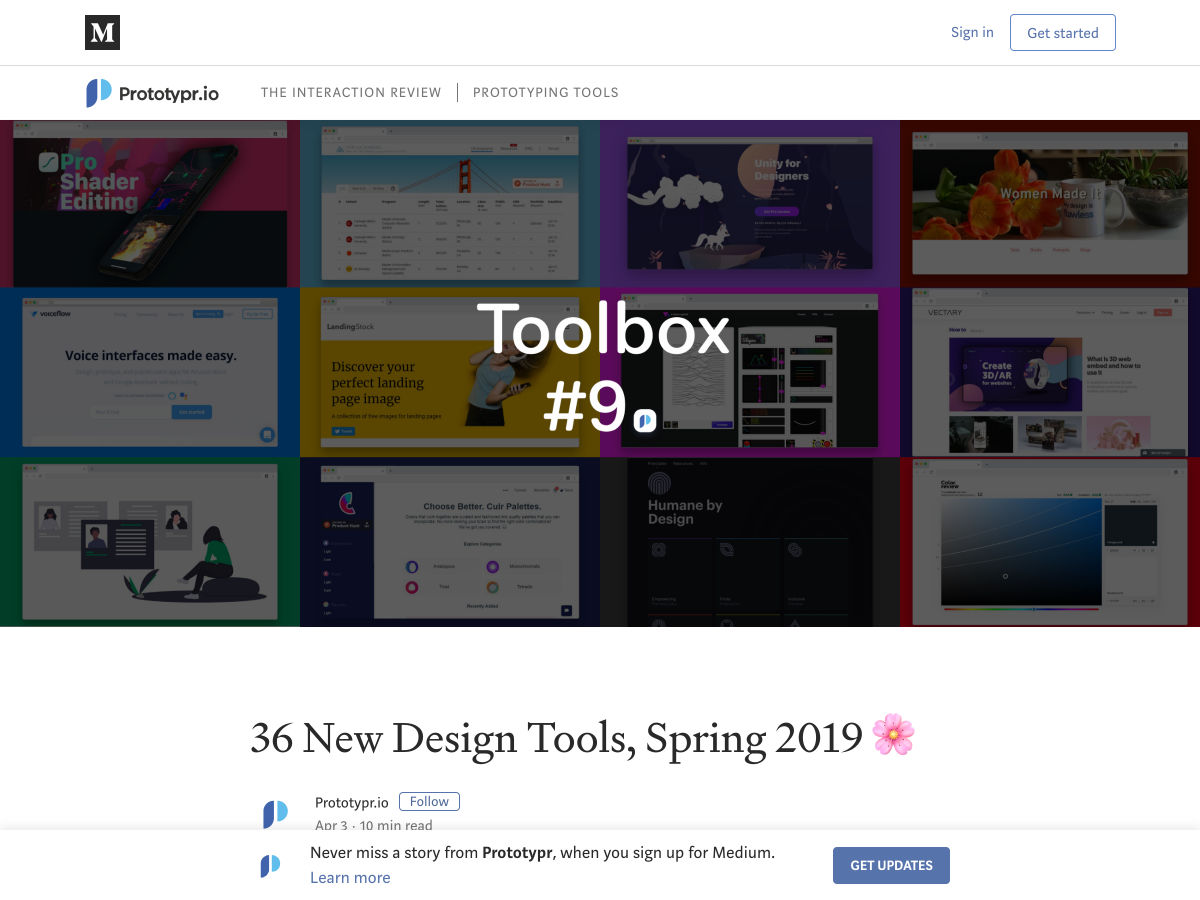Viewport: 1200px width, 900px height.
Task: Open the Prototypr.io publication logo
Action: pos(152,93)
